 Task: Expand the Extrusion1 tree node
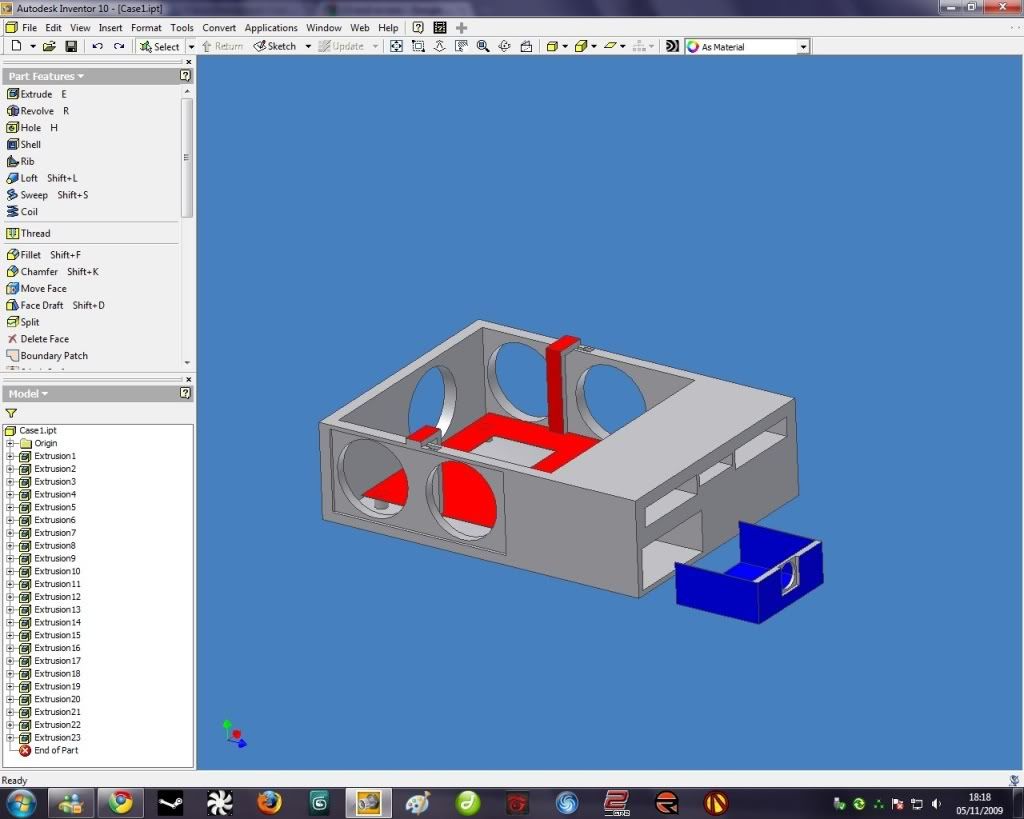tap(10, 456)
